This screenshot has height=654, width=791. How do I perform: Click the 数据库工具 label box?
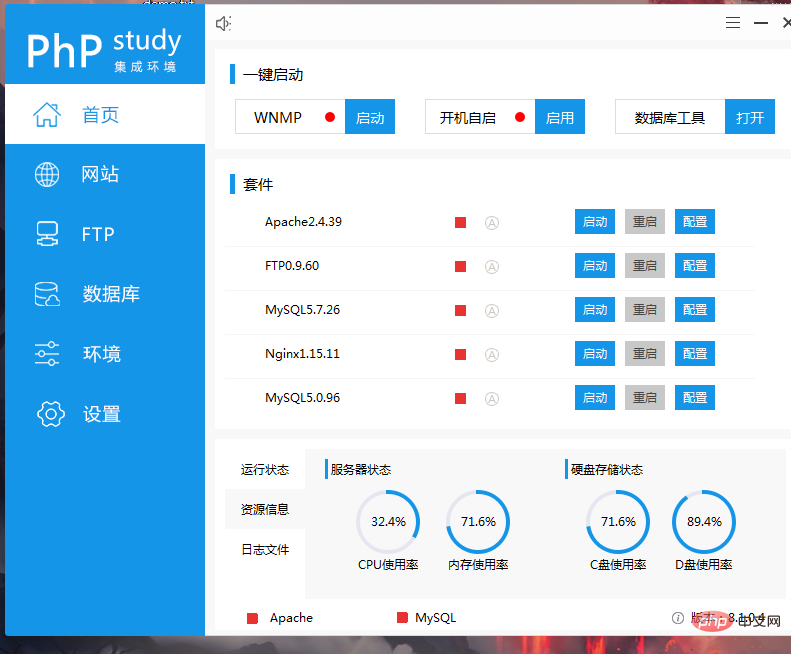(x=670, y=117)
